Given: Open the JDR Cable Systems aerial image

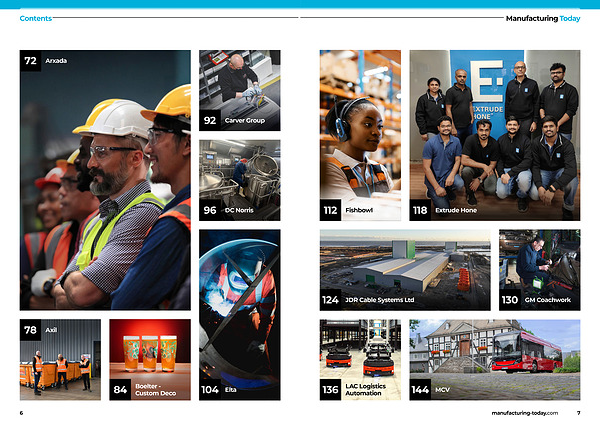Looking at the screenshot, I should (405, 270).
